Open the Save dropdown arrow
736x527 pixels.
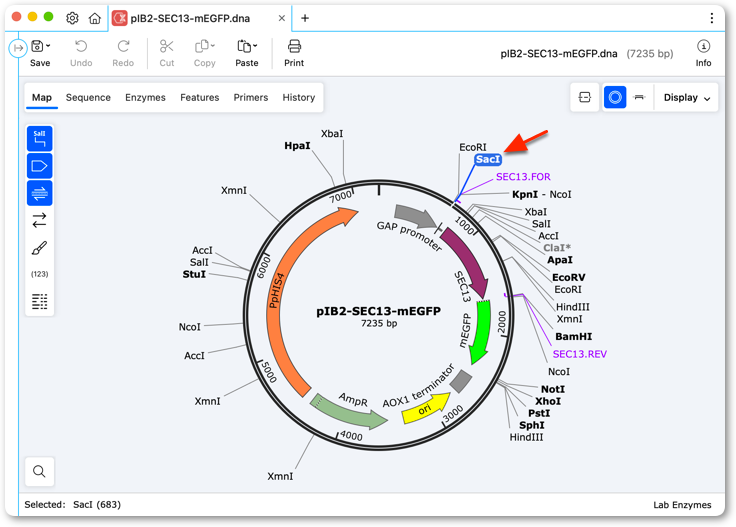(48, 46)
